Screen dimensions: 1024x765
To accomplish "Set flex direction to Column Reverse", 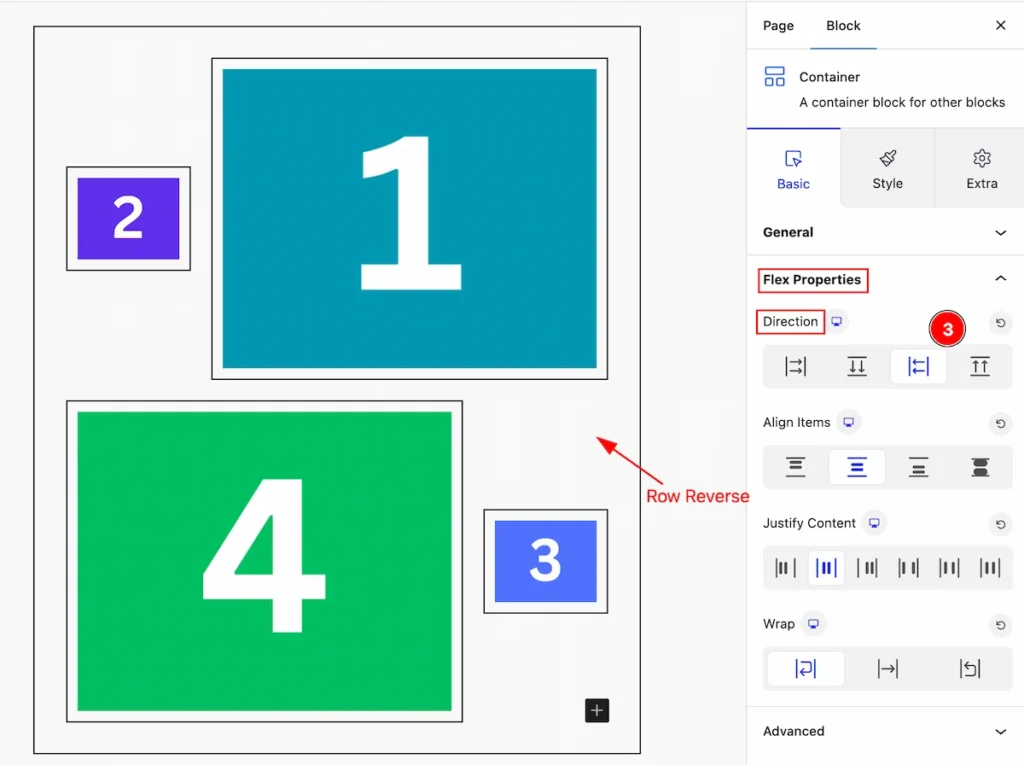I will click(x=980, y=366).
